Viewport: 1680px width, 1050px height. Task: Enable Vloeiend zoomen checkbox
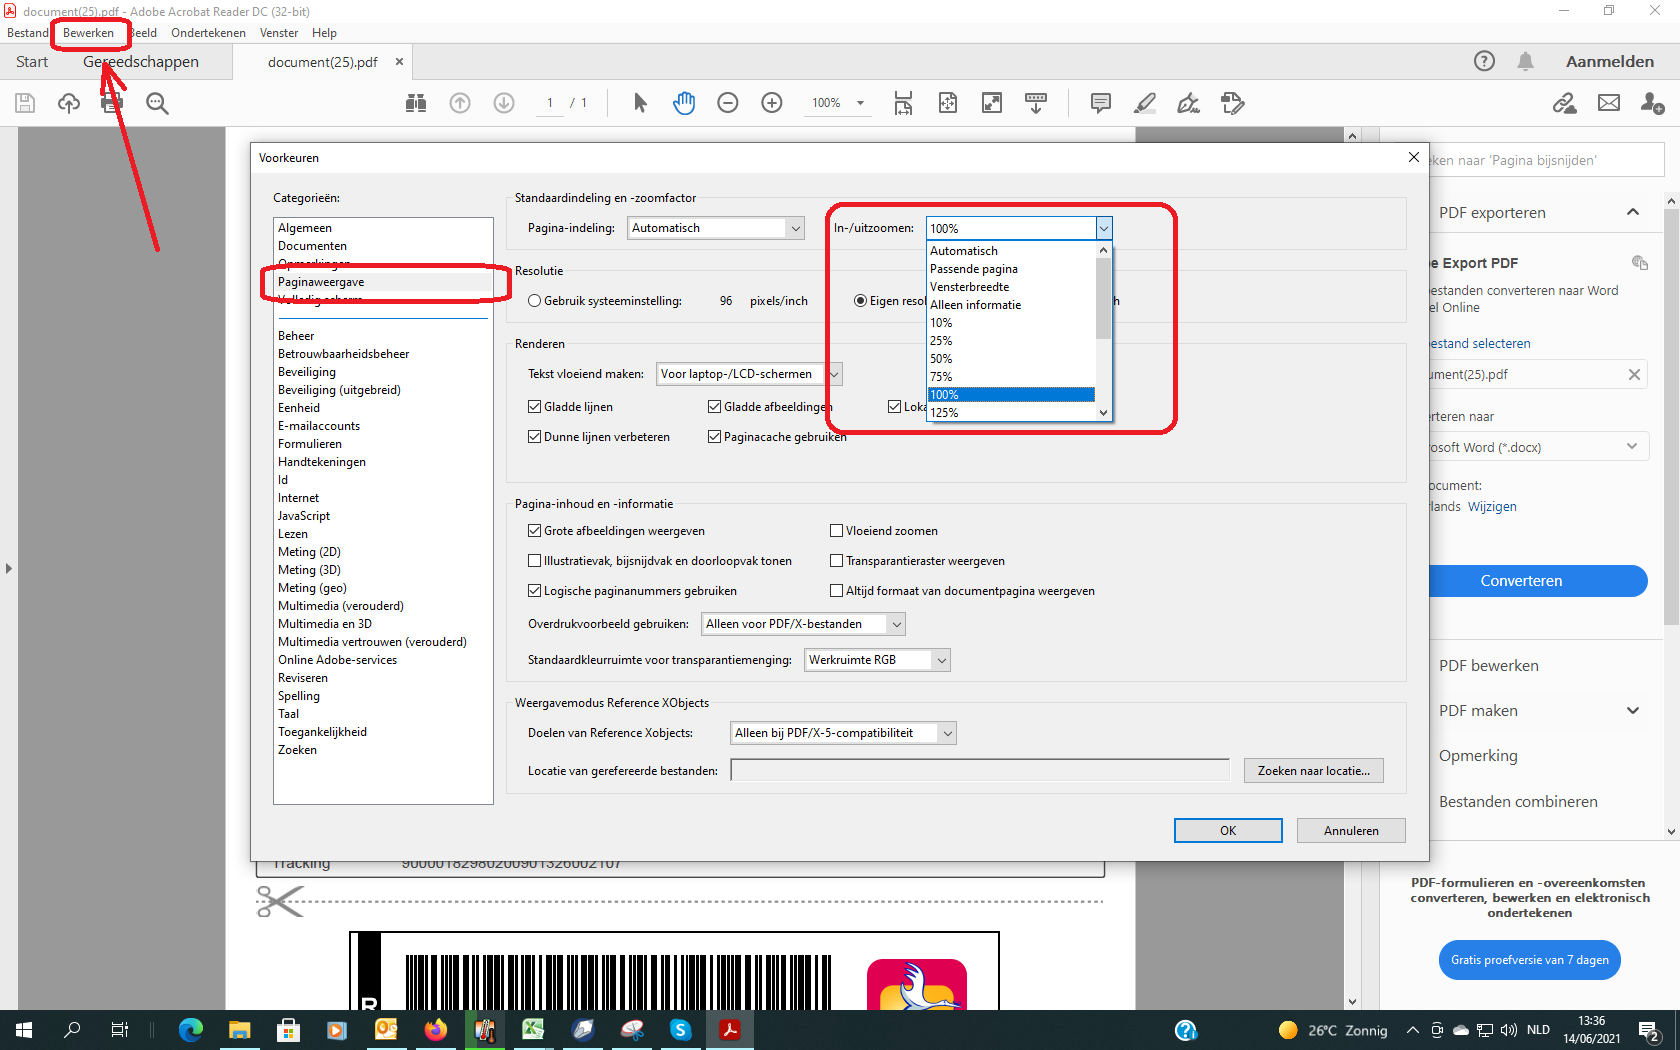coord(837,531)
